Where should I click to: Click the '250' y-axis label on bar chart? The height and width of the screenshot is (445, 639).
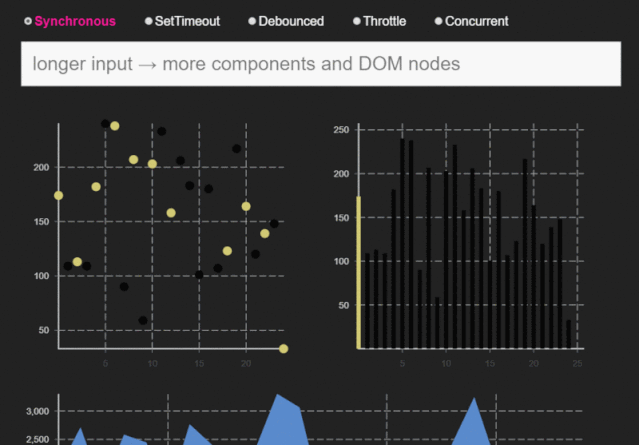342,130
